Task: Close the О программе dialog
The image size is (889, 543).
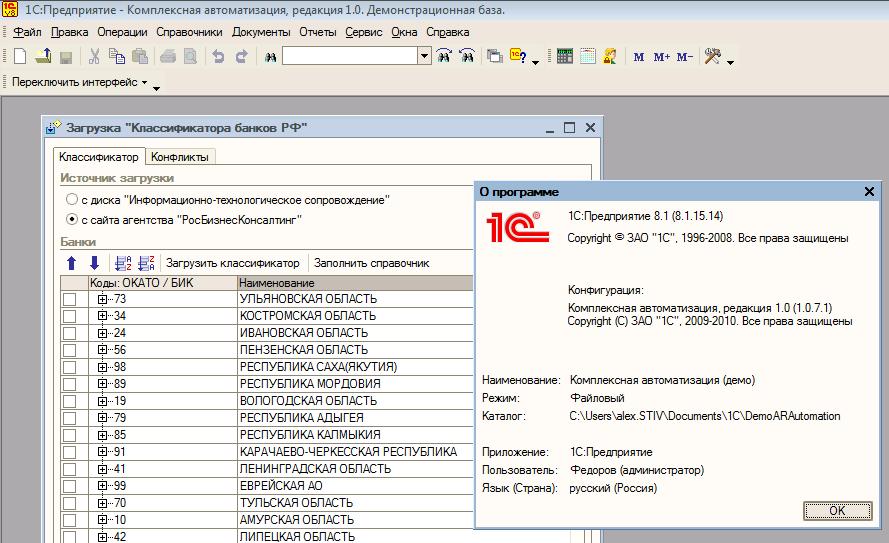Action: pos(869,192)
